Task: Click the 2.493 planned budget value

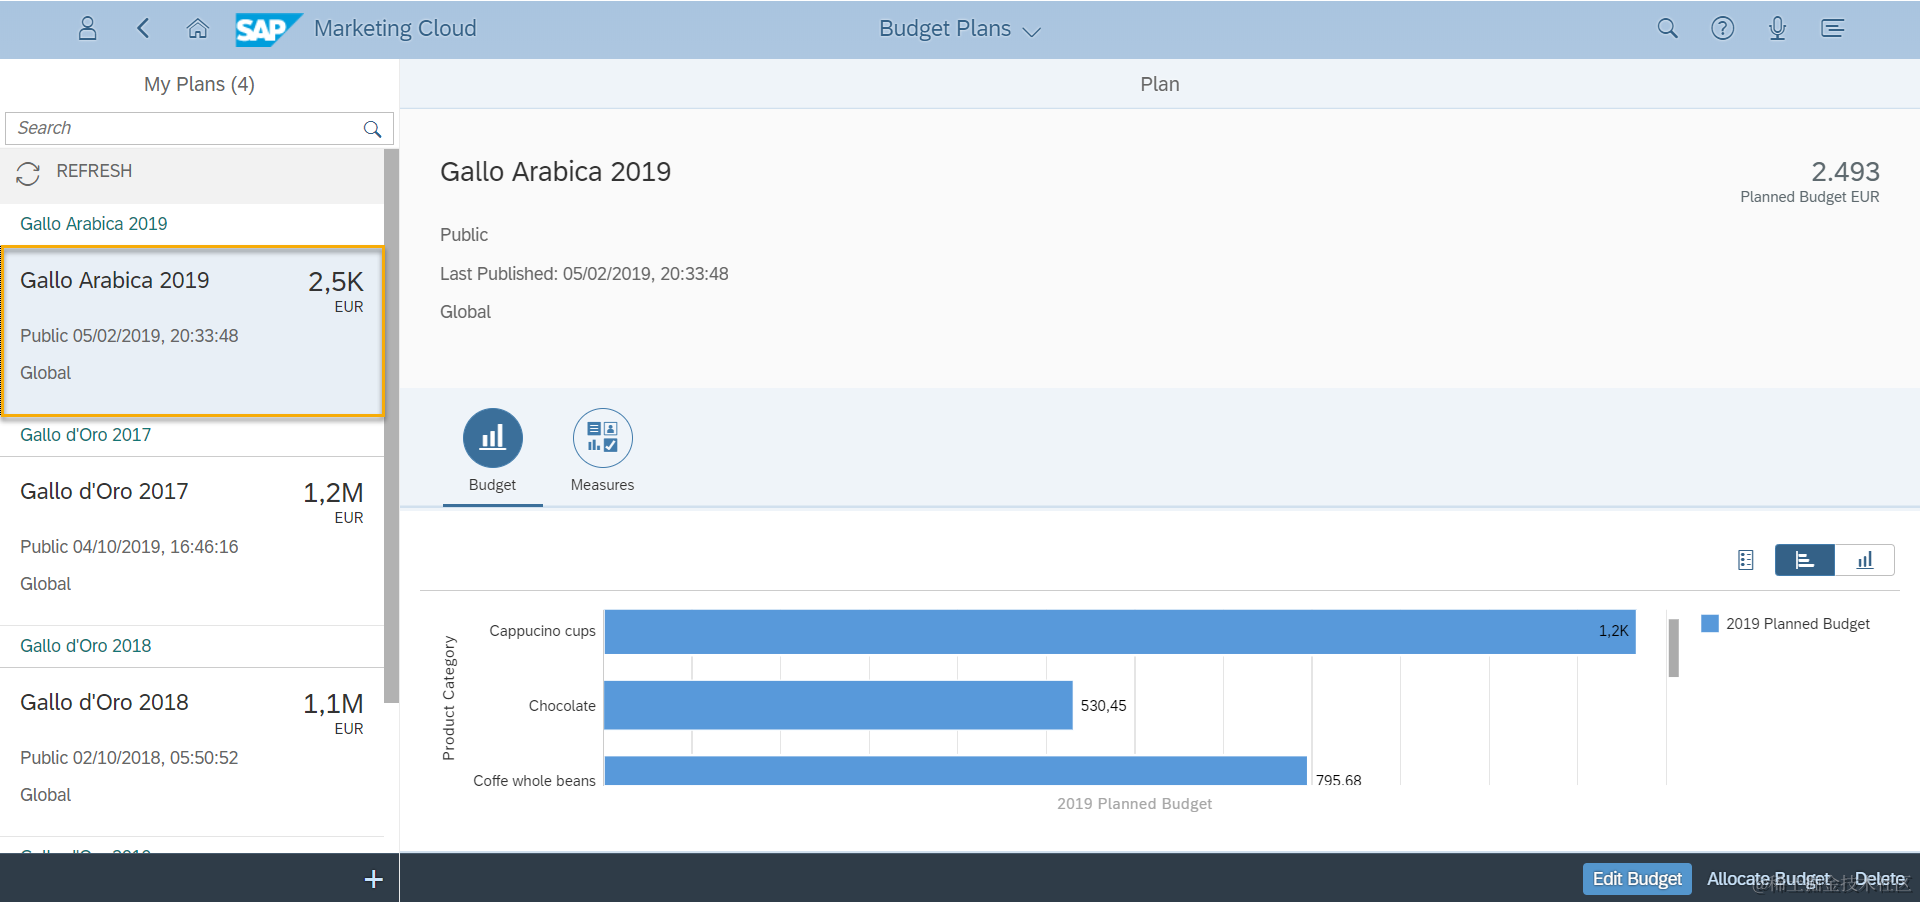Action: pyautogui.click(x=1845, y=172)
